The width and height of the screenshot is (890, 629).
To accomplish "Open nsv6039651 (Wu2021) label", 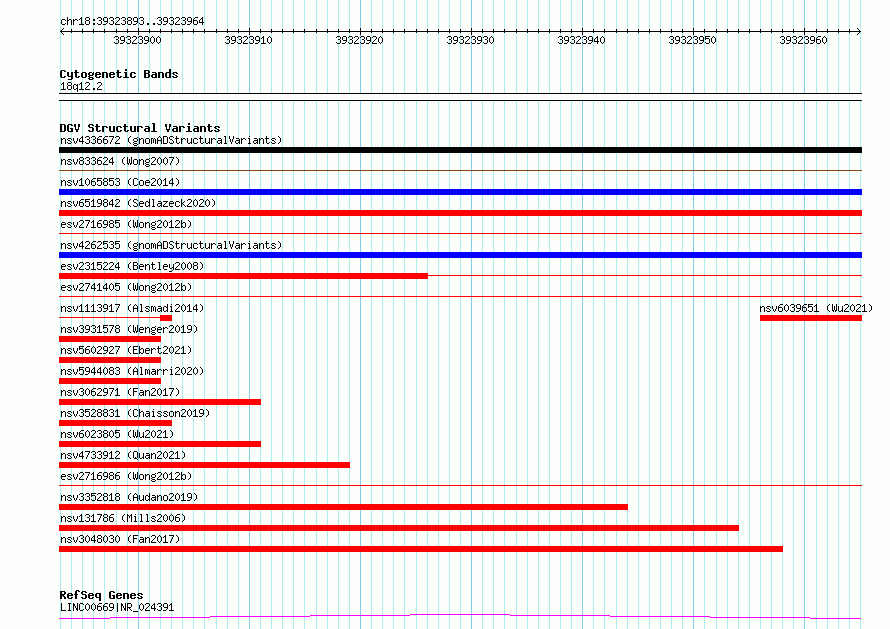I will point(816,308).
